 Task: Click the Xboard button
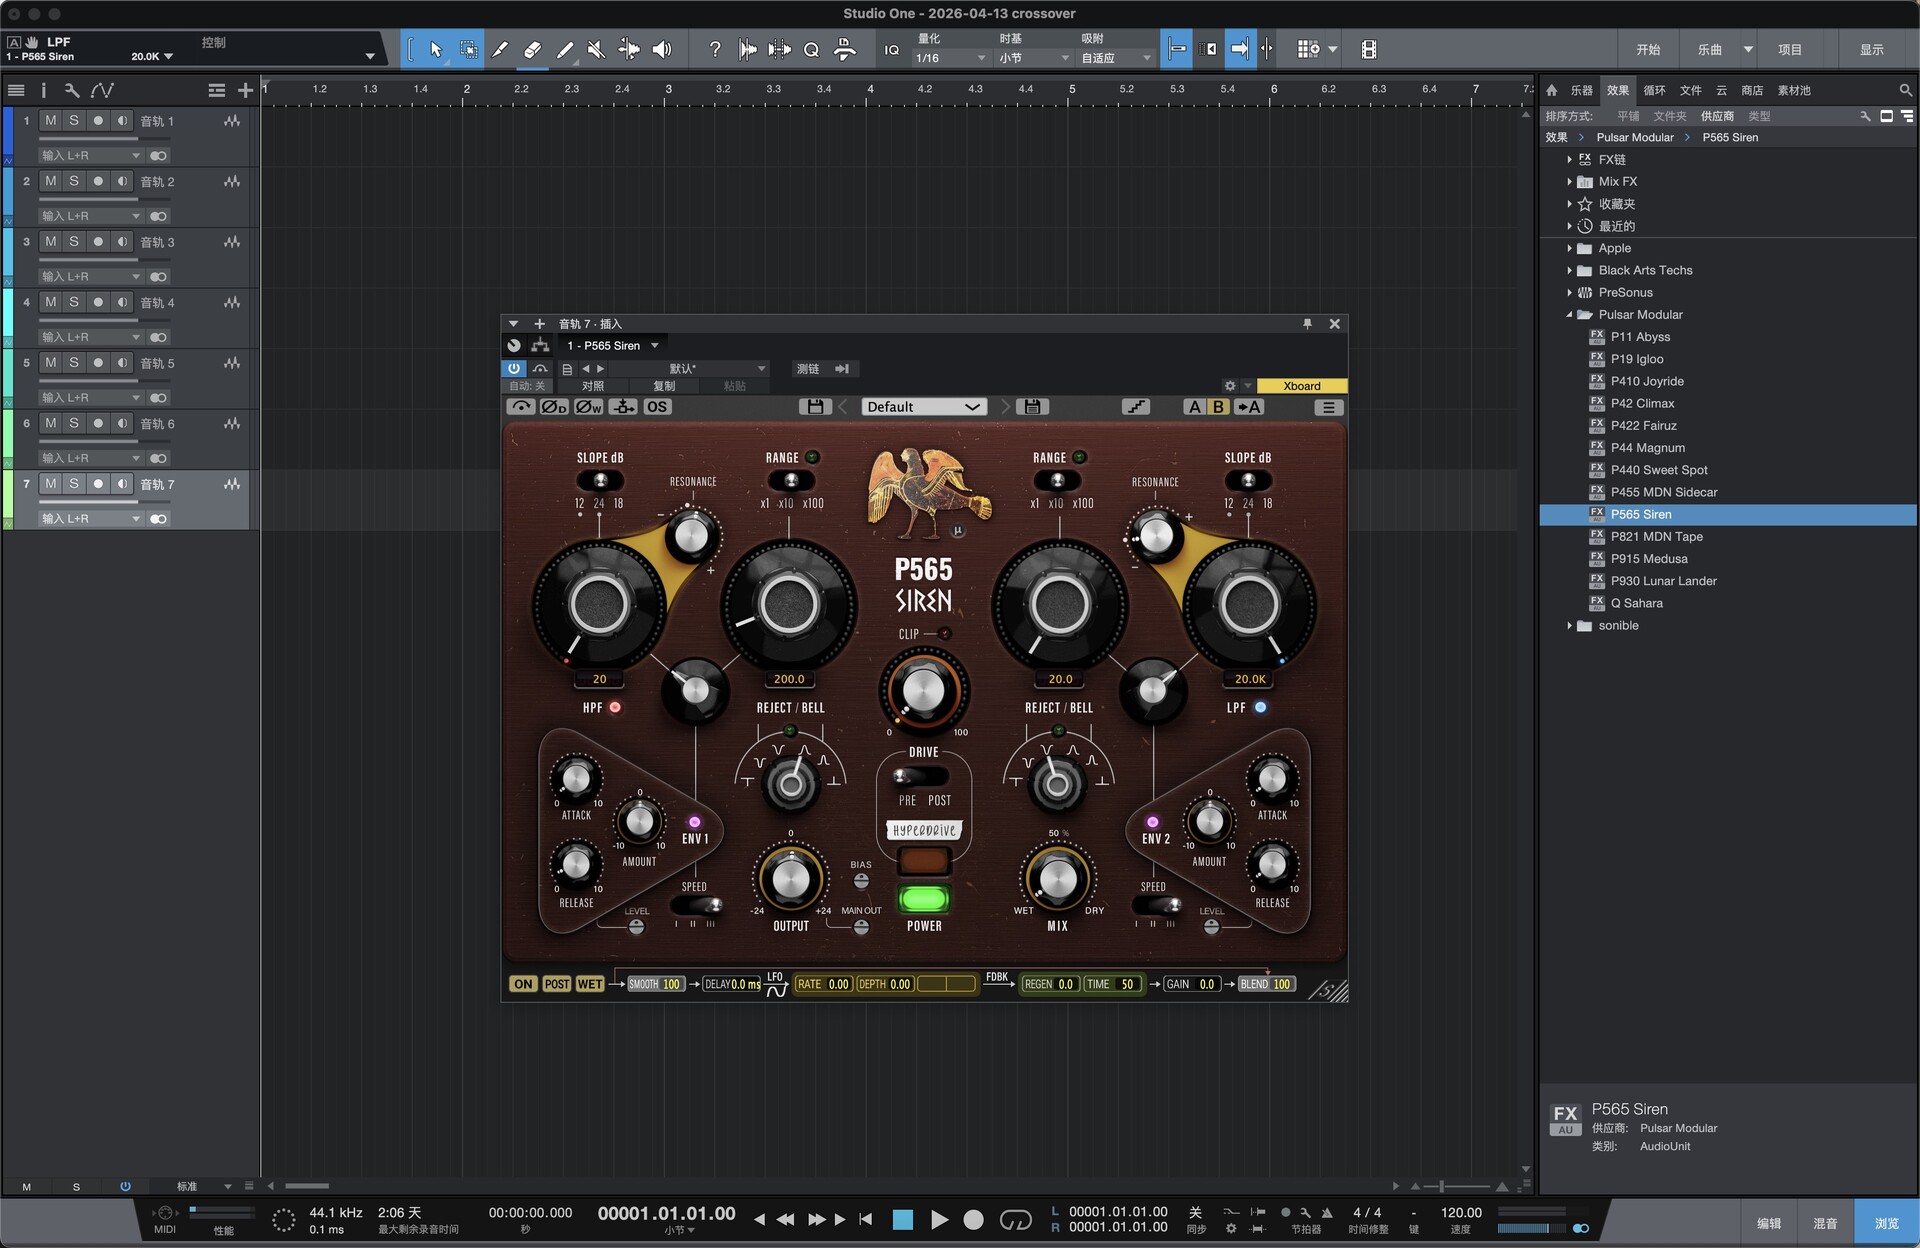(x=1301, y=386)
